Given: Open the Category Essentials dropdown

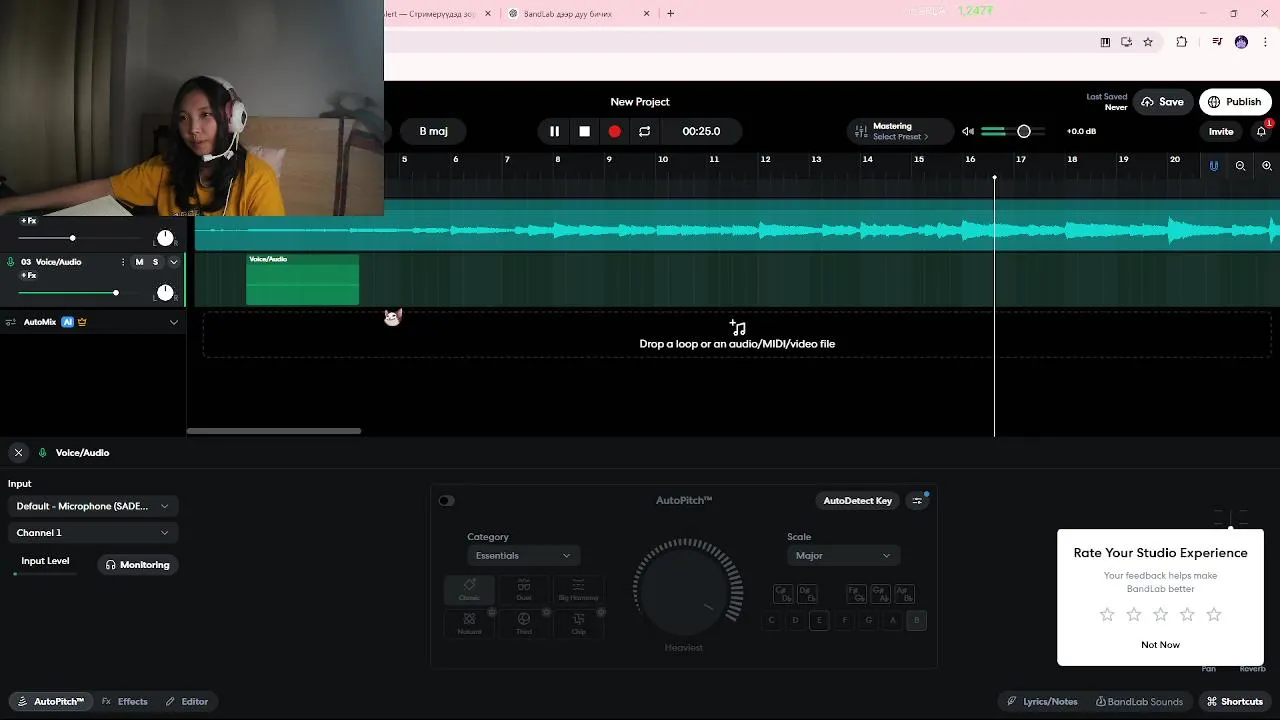Looking at the screenshot, I should [x=522, y=556].
